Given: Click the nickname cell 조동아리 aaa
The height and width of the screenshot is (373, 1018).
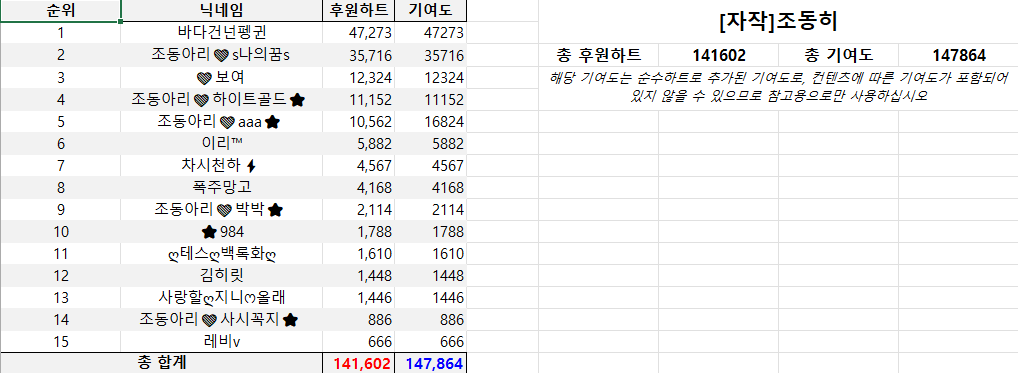Looking at the screenshot, I should (x=222, y=121).
